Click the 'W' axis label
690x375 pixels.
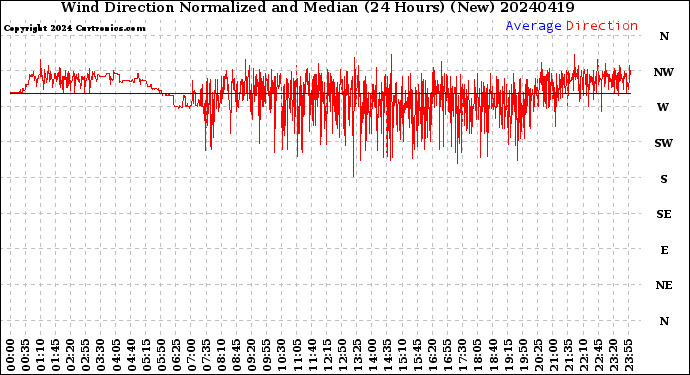pos(663,107)
